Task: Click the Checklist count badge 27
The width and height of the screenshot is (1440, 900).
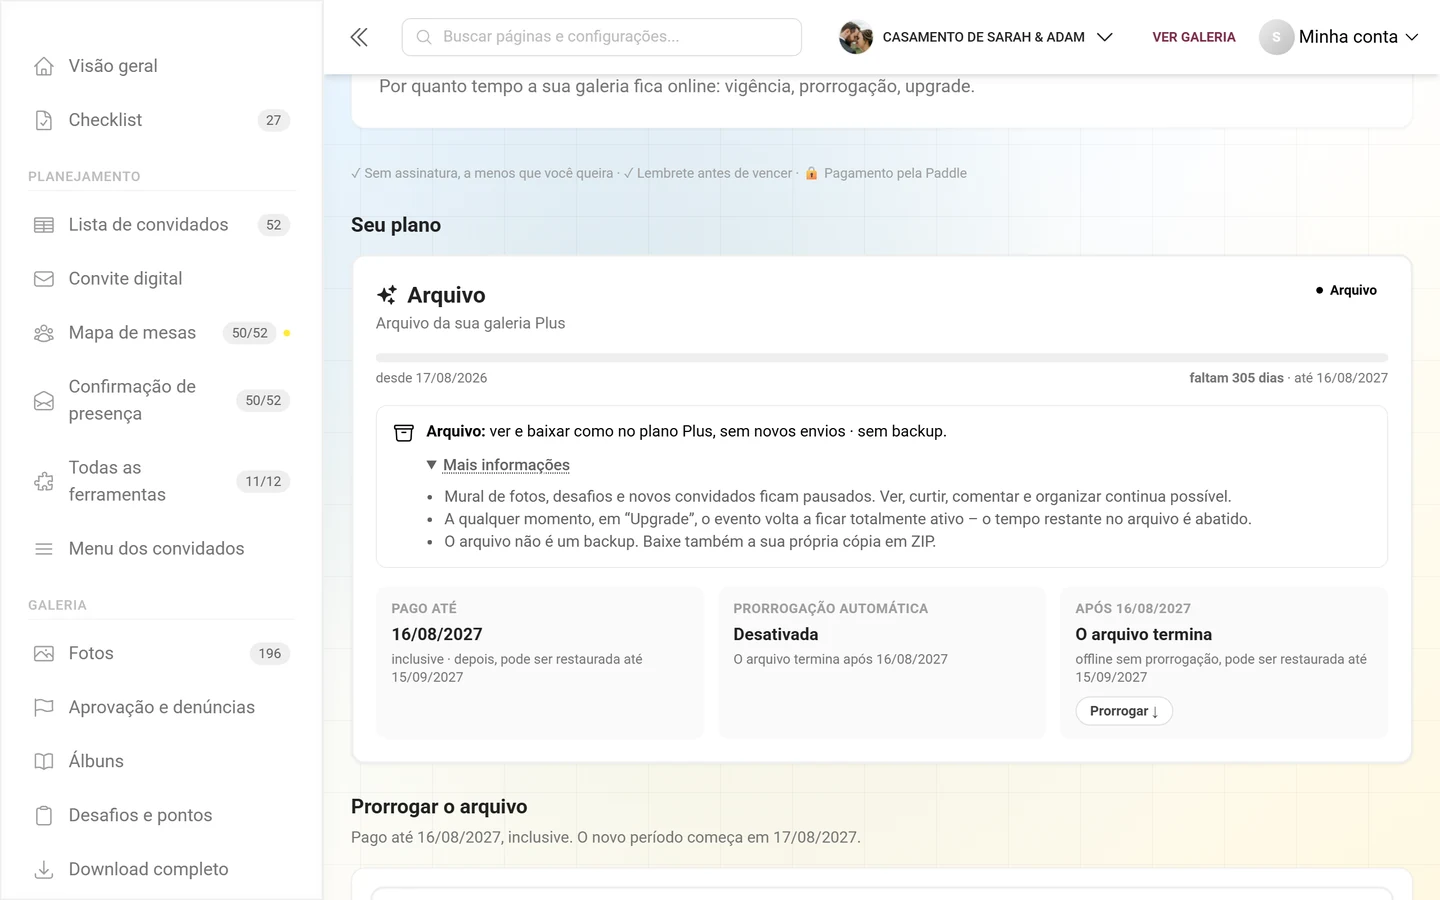Action: [274, 120]
